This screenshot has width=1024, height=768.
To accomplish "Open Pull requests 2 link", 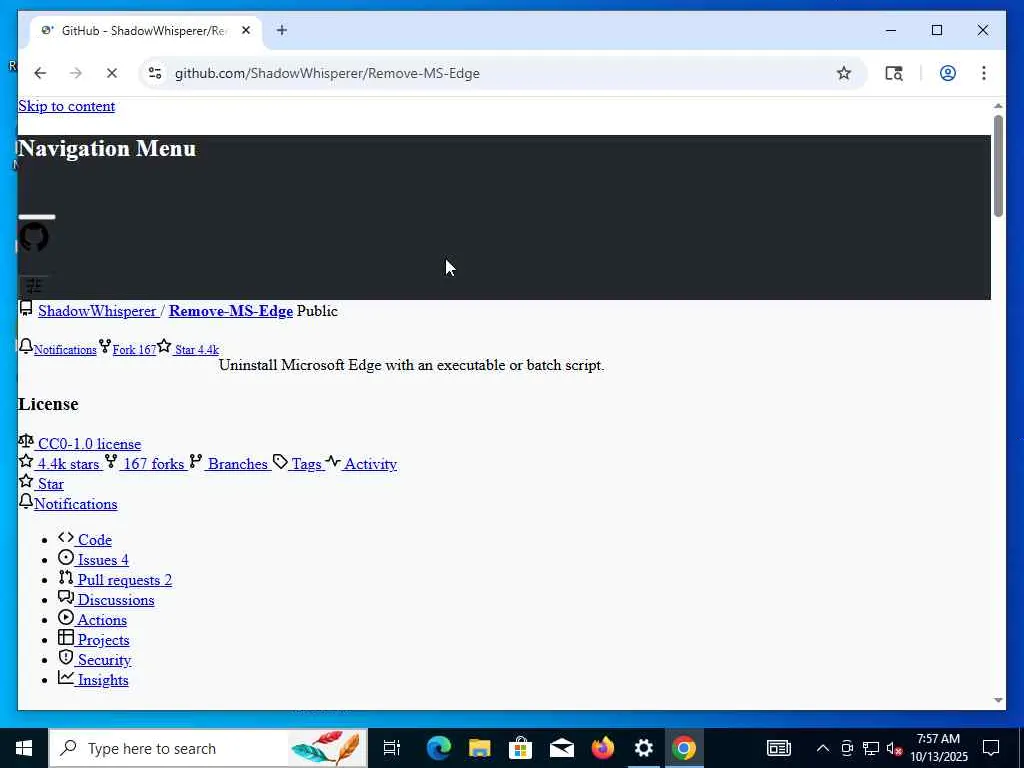I will [x=123, y=580].
